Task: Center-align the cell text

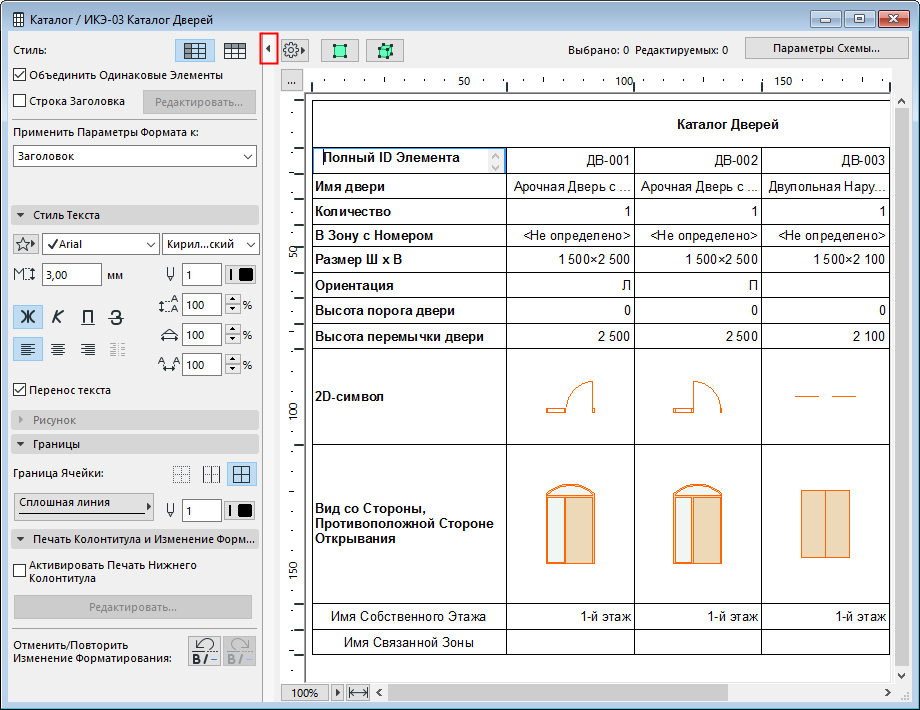Action: (x=57, y=349)
